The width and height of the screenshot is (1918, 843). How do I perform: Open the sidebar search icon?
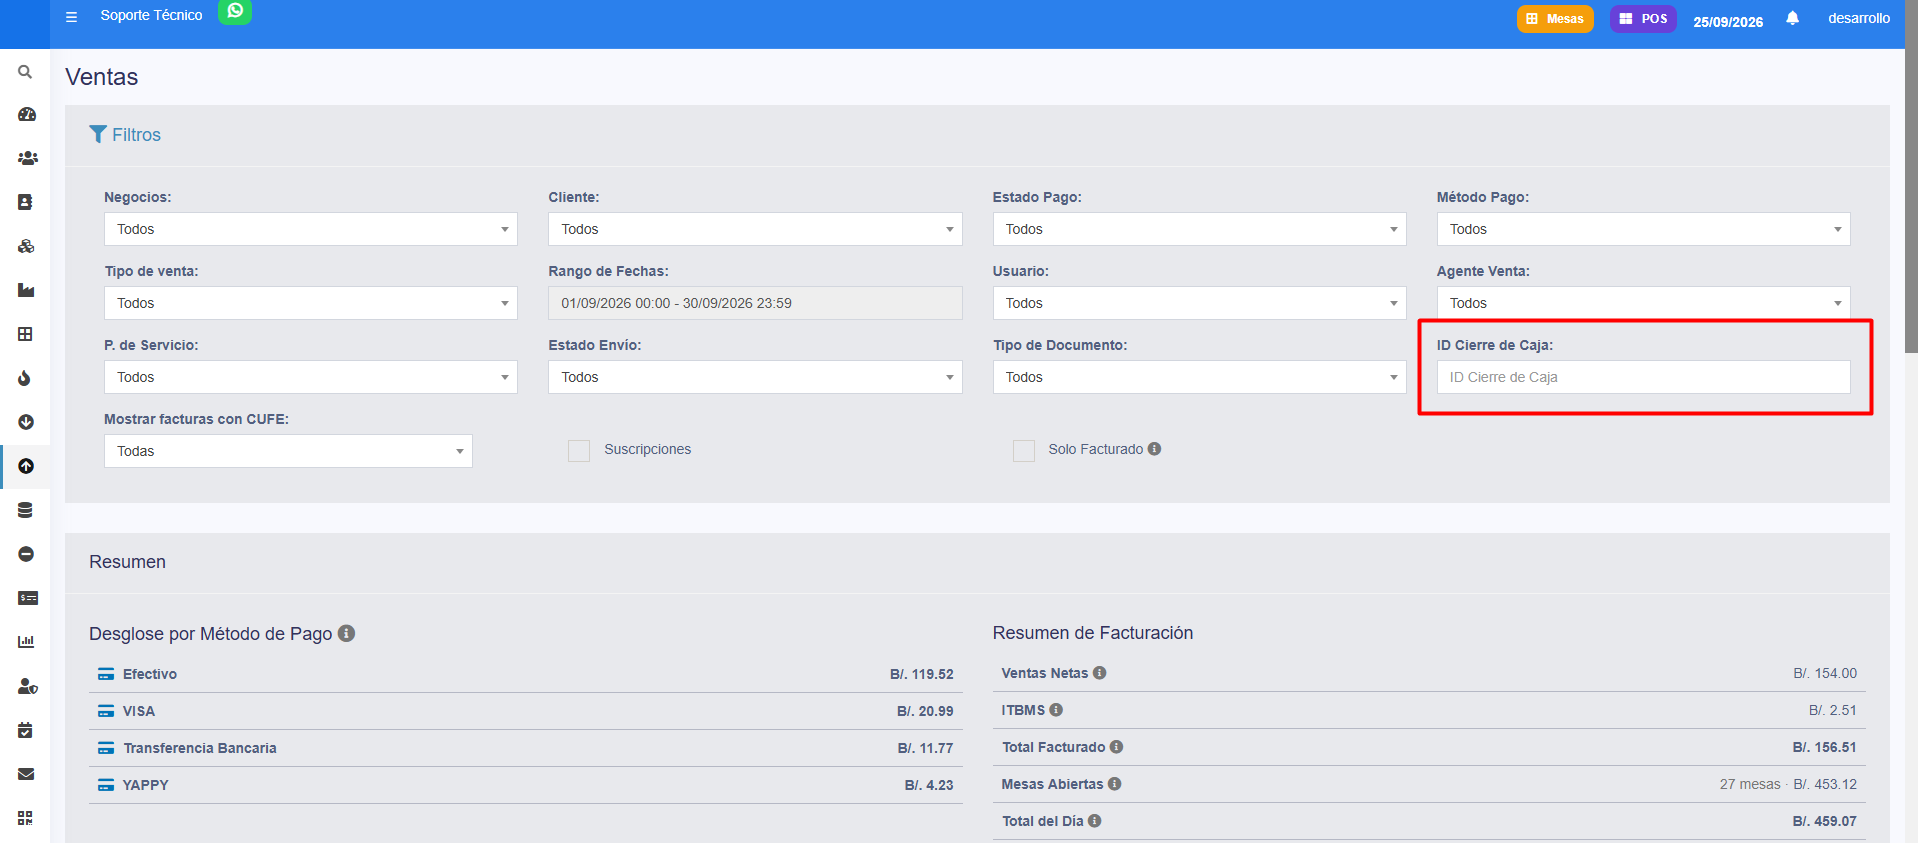(x=26, y=72)
